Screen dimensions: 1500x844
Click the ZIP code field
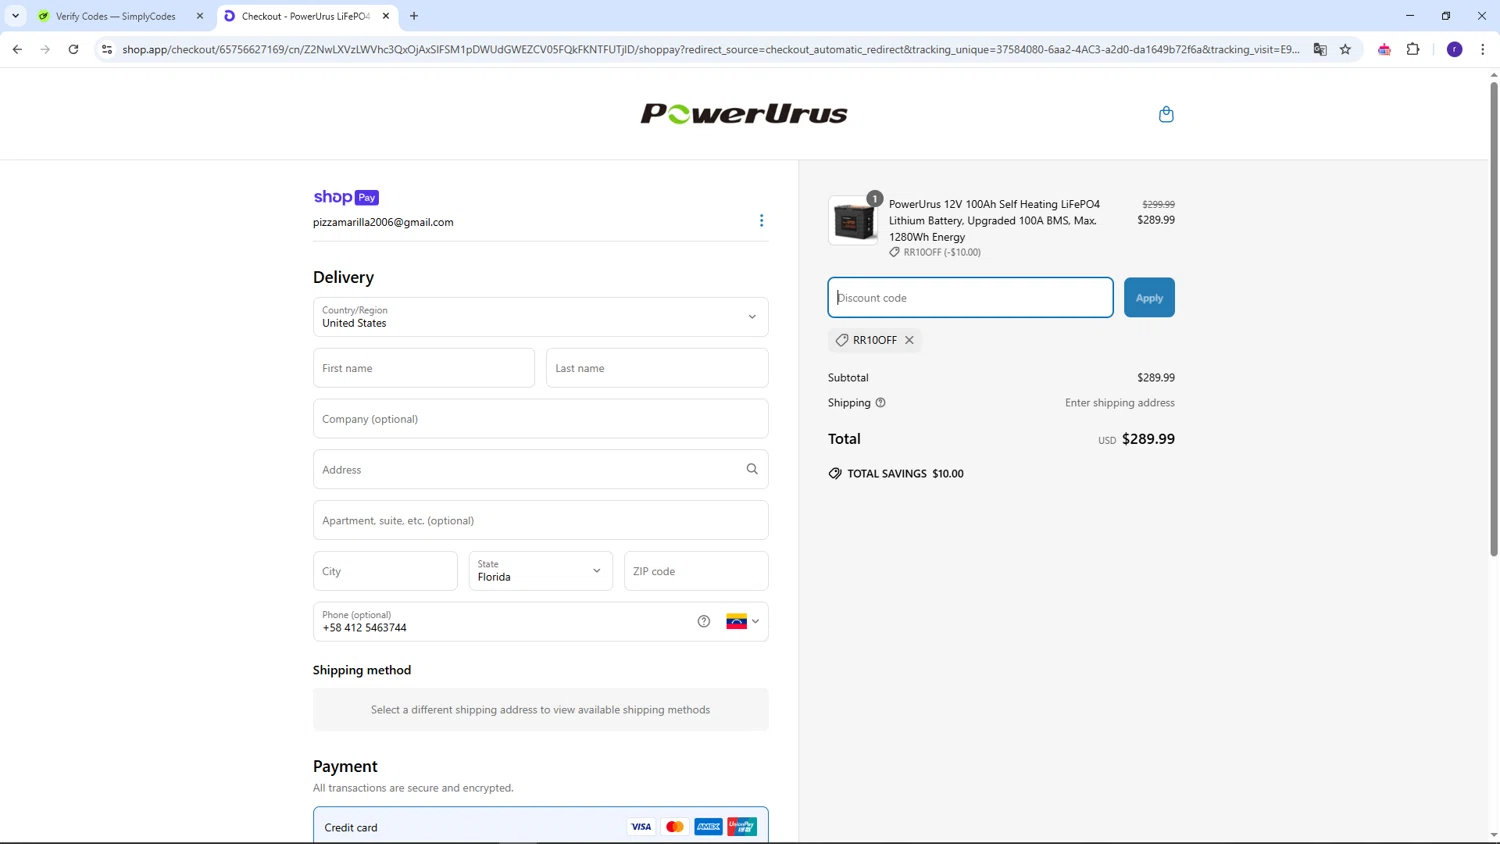coord(696,571)
